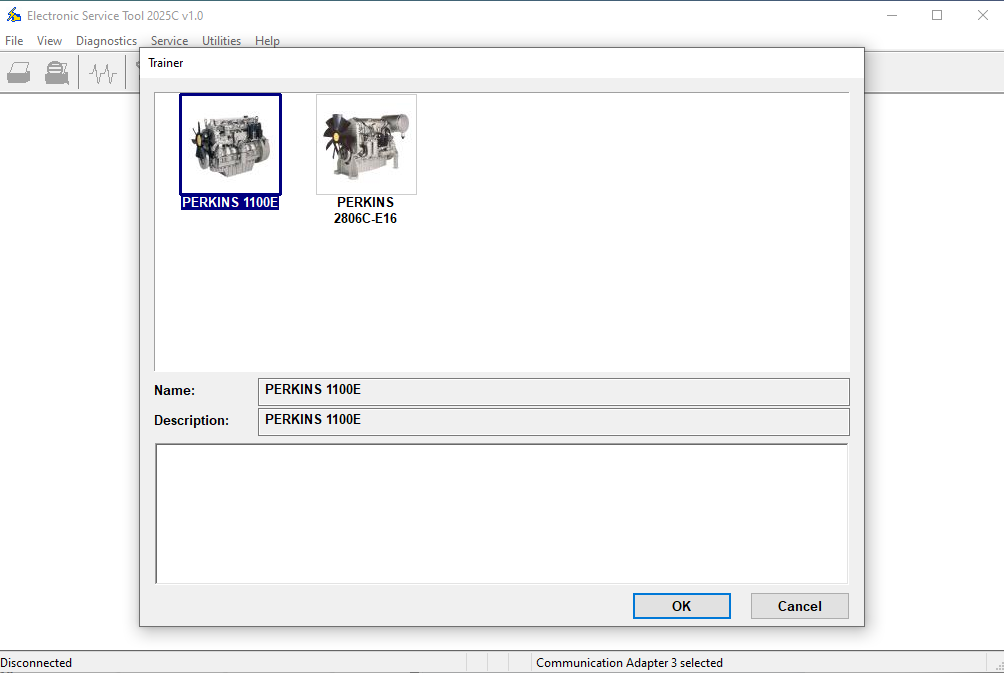Click the Description field in Trainer dialog
This screenshot has height=673, width=1004.
pyautogui.click(x=553, y=421)
